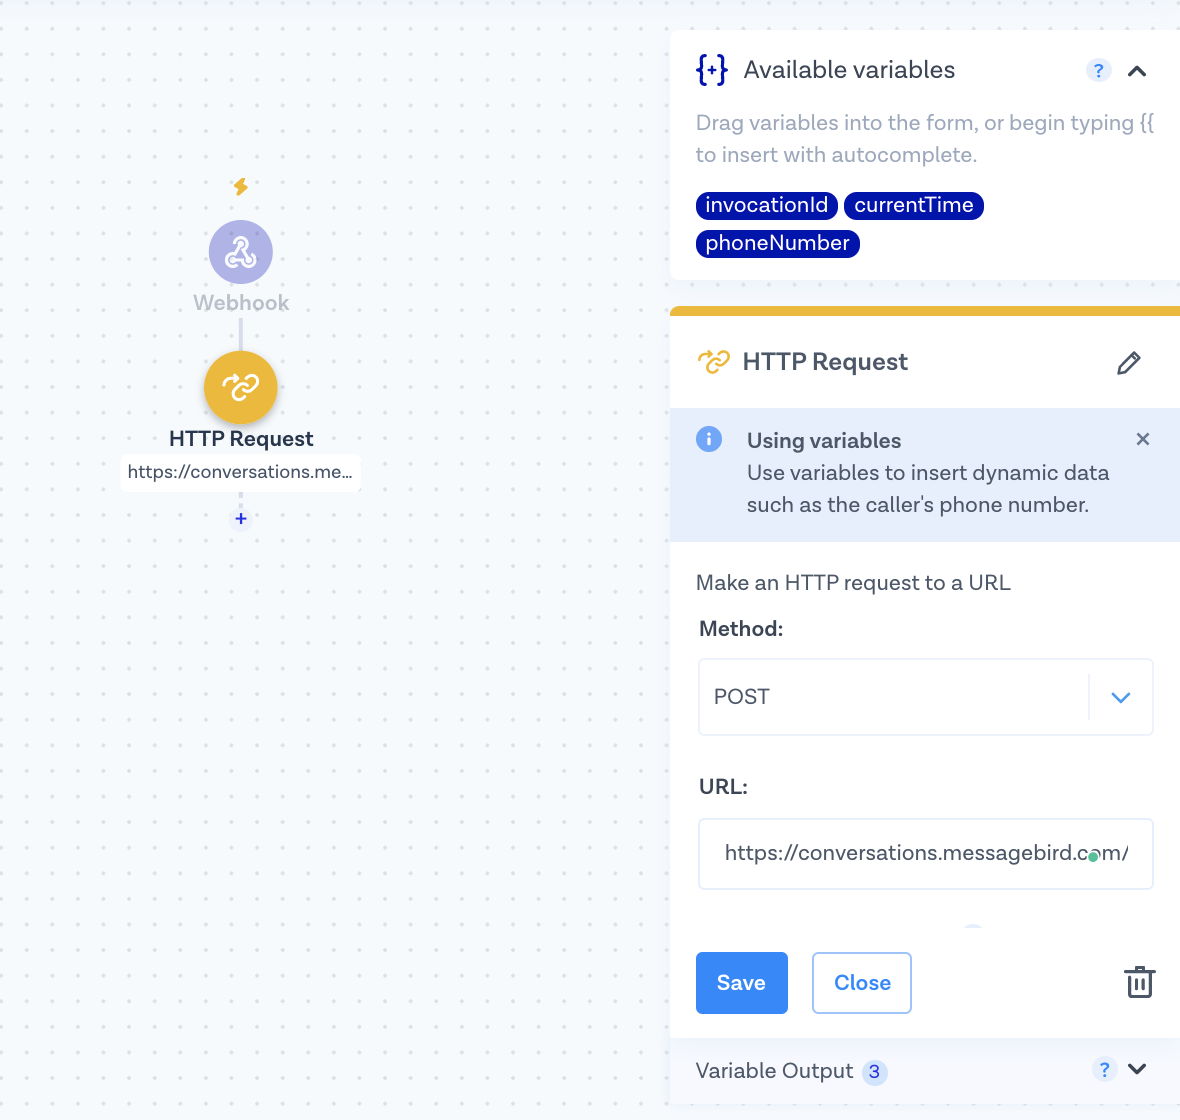1180x1120 pixels.
Task: Select the invocationId variable chip
Action: [766, 205]
